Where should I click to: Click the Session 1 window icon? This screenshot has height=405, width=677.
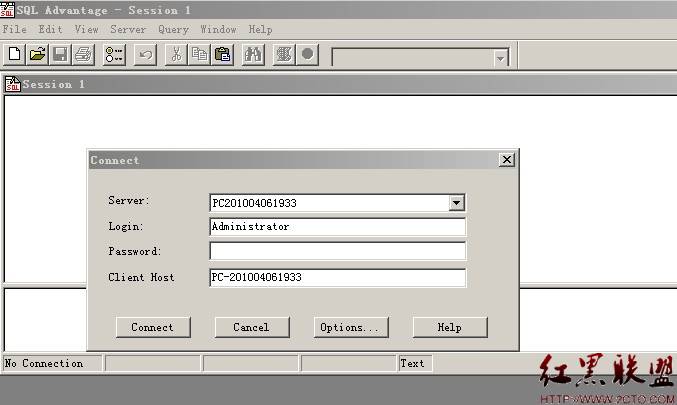coord(13,84)
